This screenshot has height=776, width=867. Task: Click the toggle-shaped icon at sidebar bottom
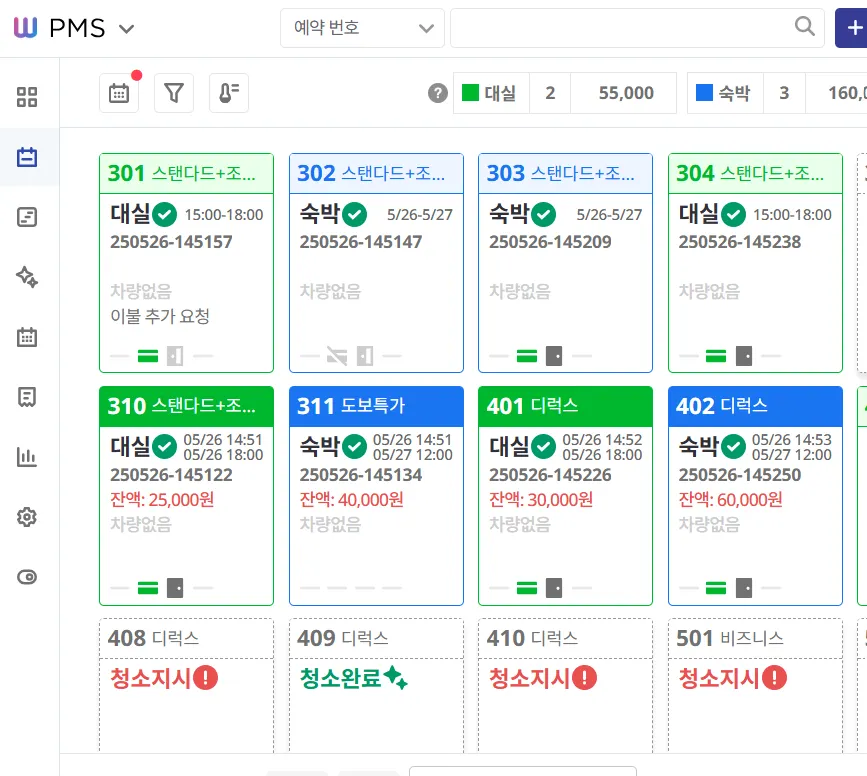pyautogui.click(x=27, y=577)
